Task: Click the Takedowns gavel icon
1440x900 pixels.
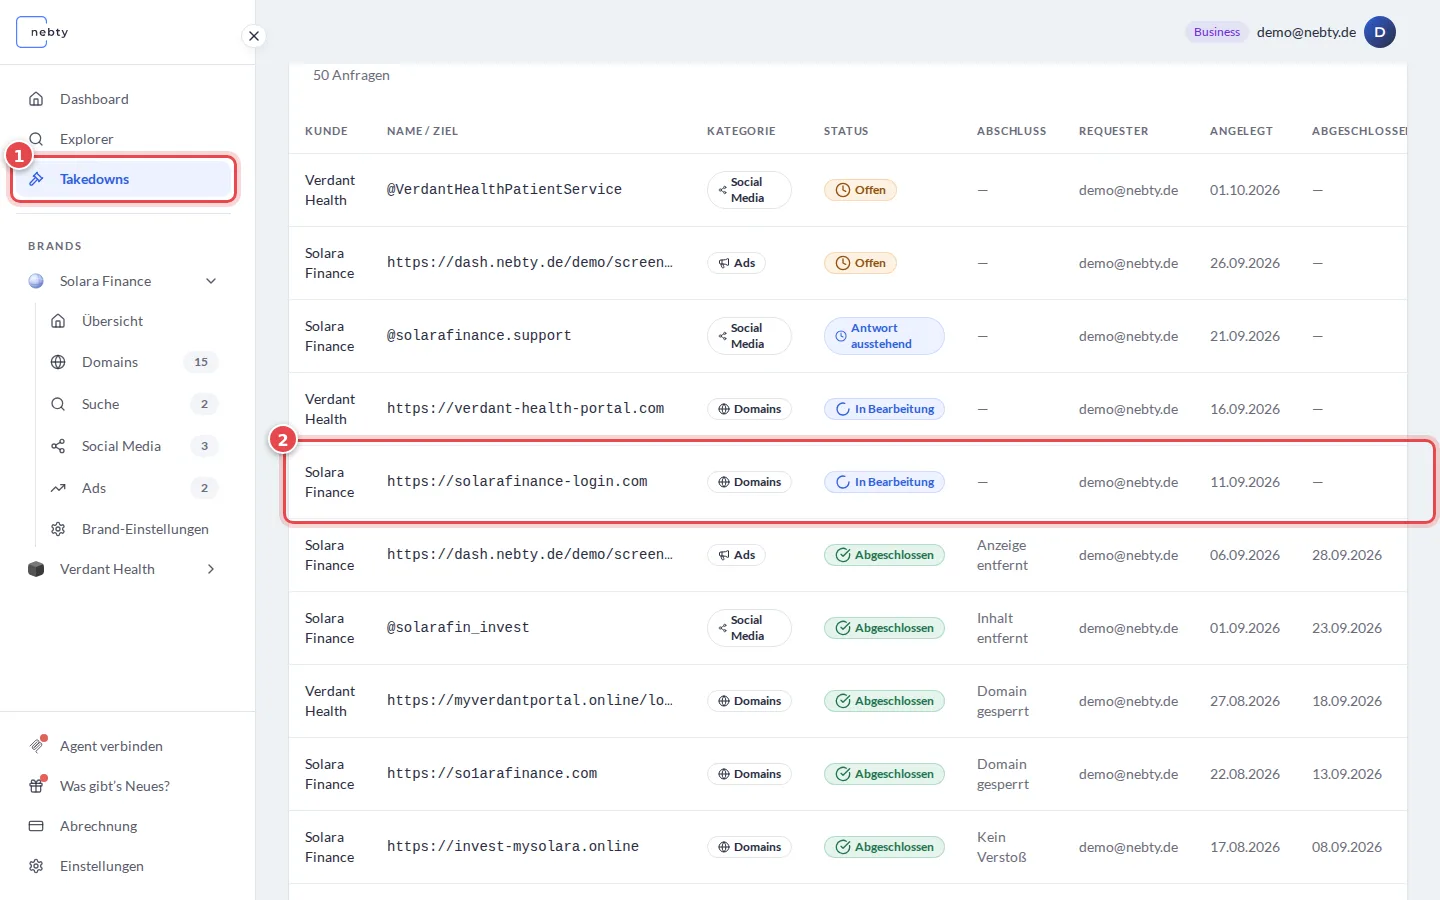Action: 36,179
